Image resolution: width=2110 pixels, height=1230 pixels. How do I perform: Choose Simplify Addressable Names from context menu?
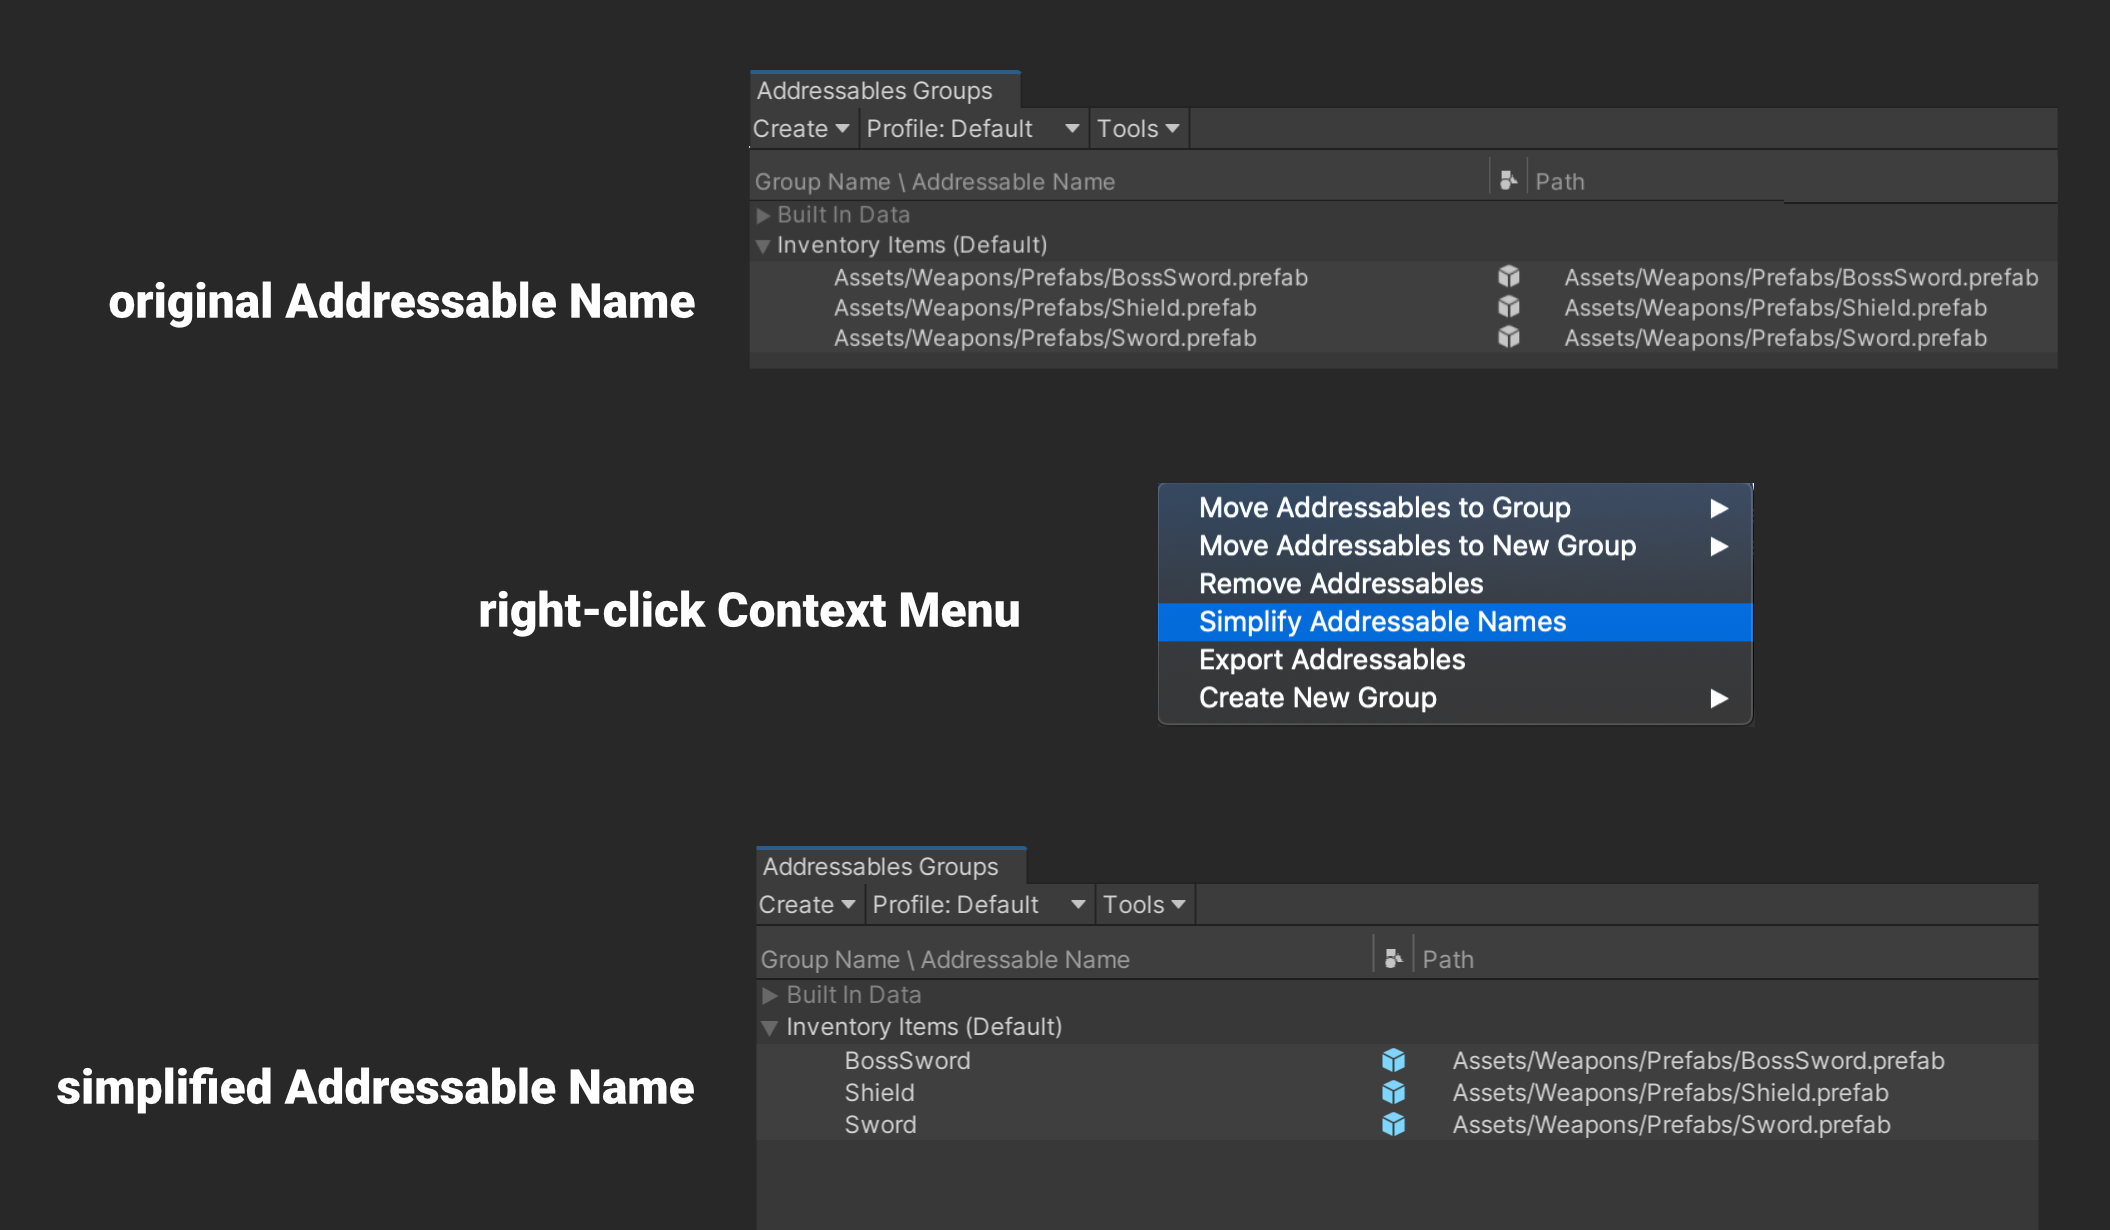(x=1382, y=622)
